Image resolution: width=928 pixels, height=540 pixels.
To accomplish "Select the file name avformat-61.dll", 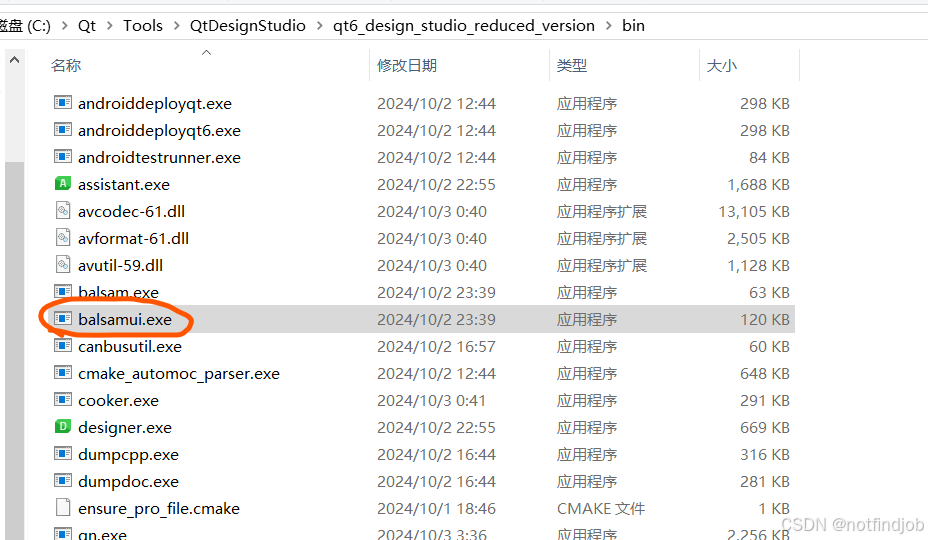I will 133,239.
